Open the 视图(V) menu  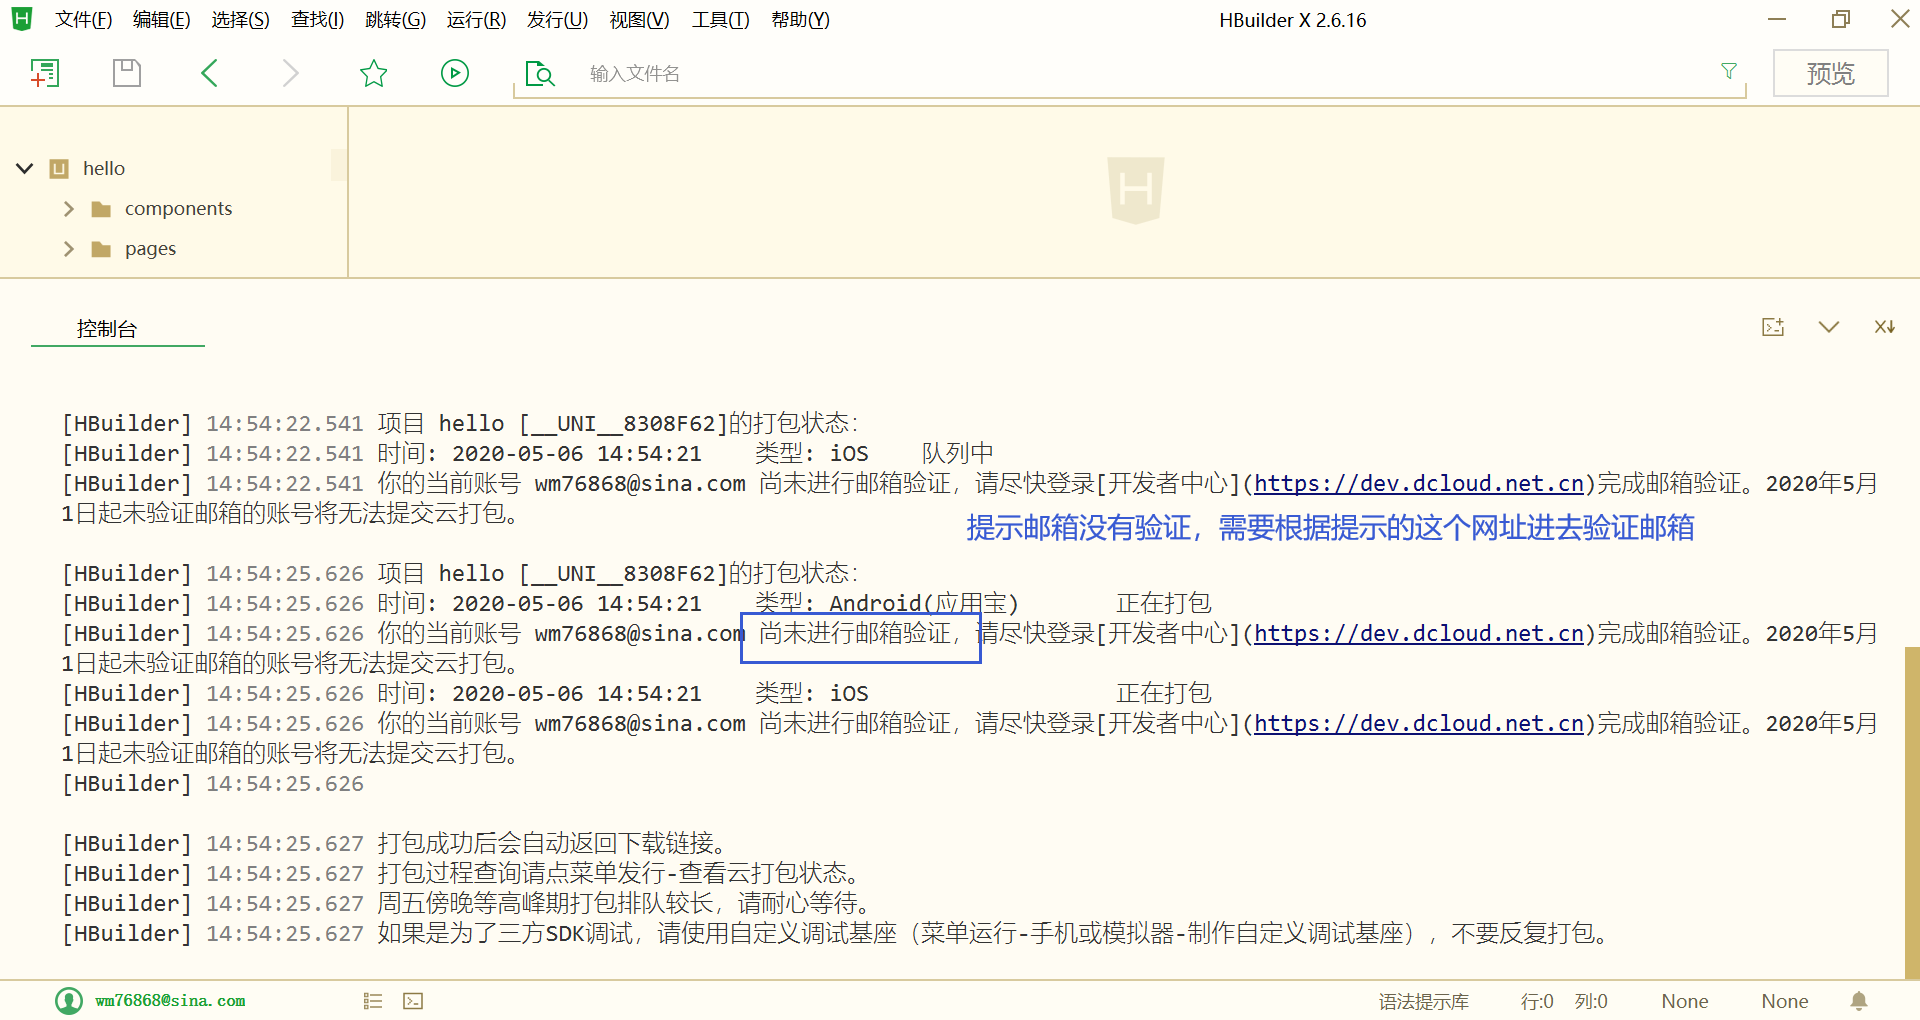[640, 20]
